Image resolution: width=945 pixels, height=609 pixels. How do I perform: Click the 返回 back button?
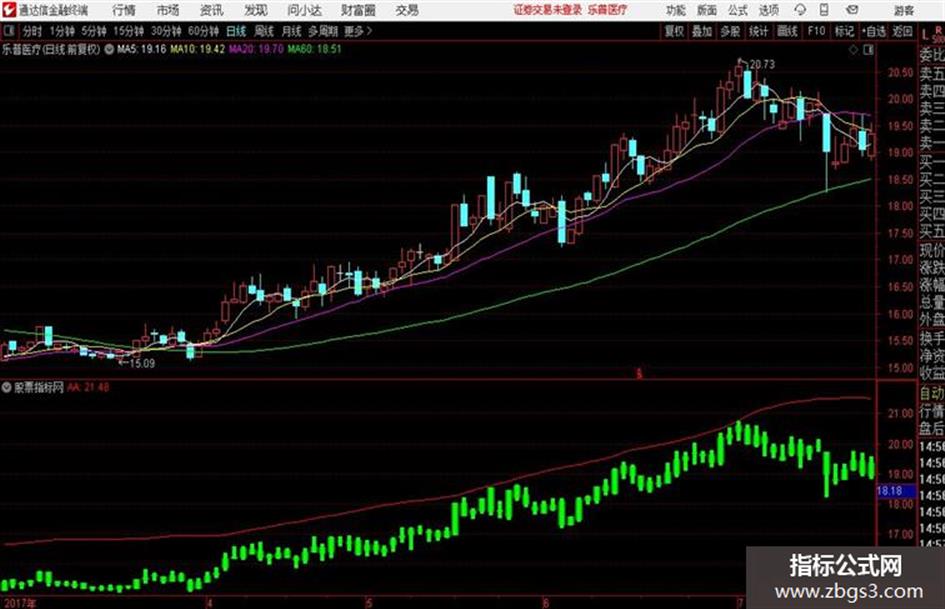(x=902, y=31)
